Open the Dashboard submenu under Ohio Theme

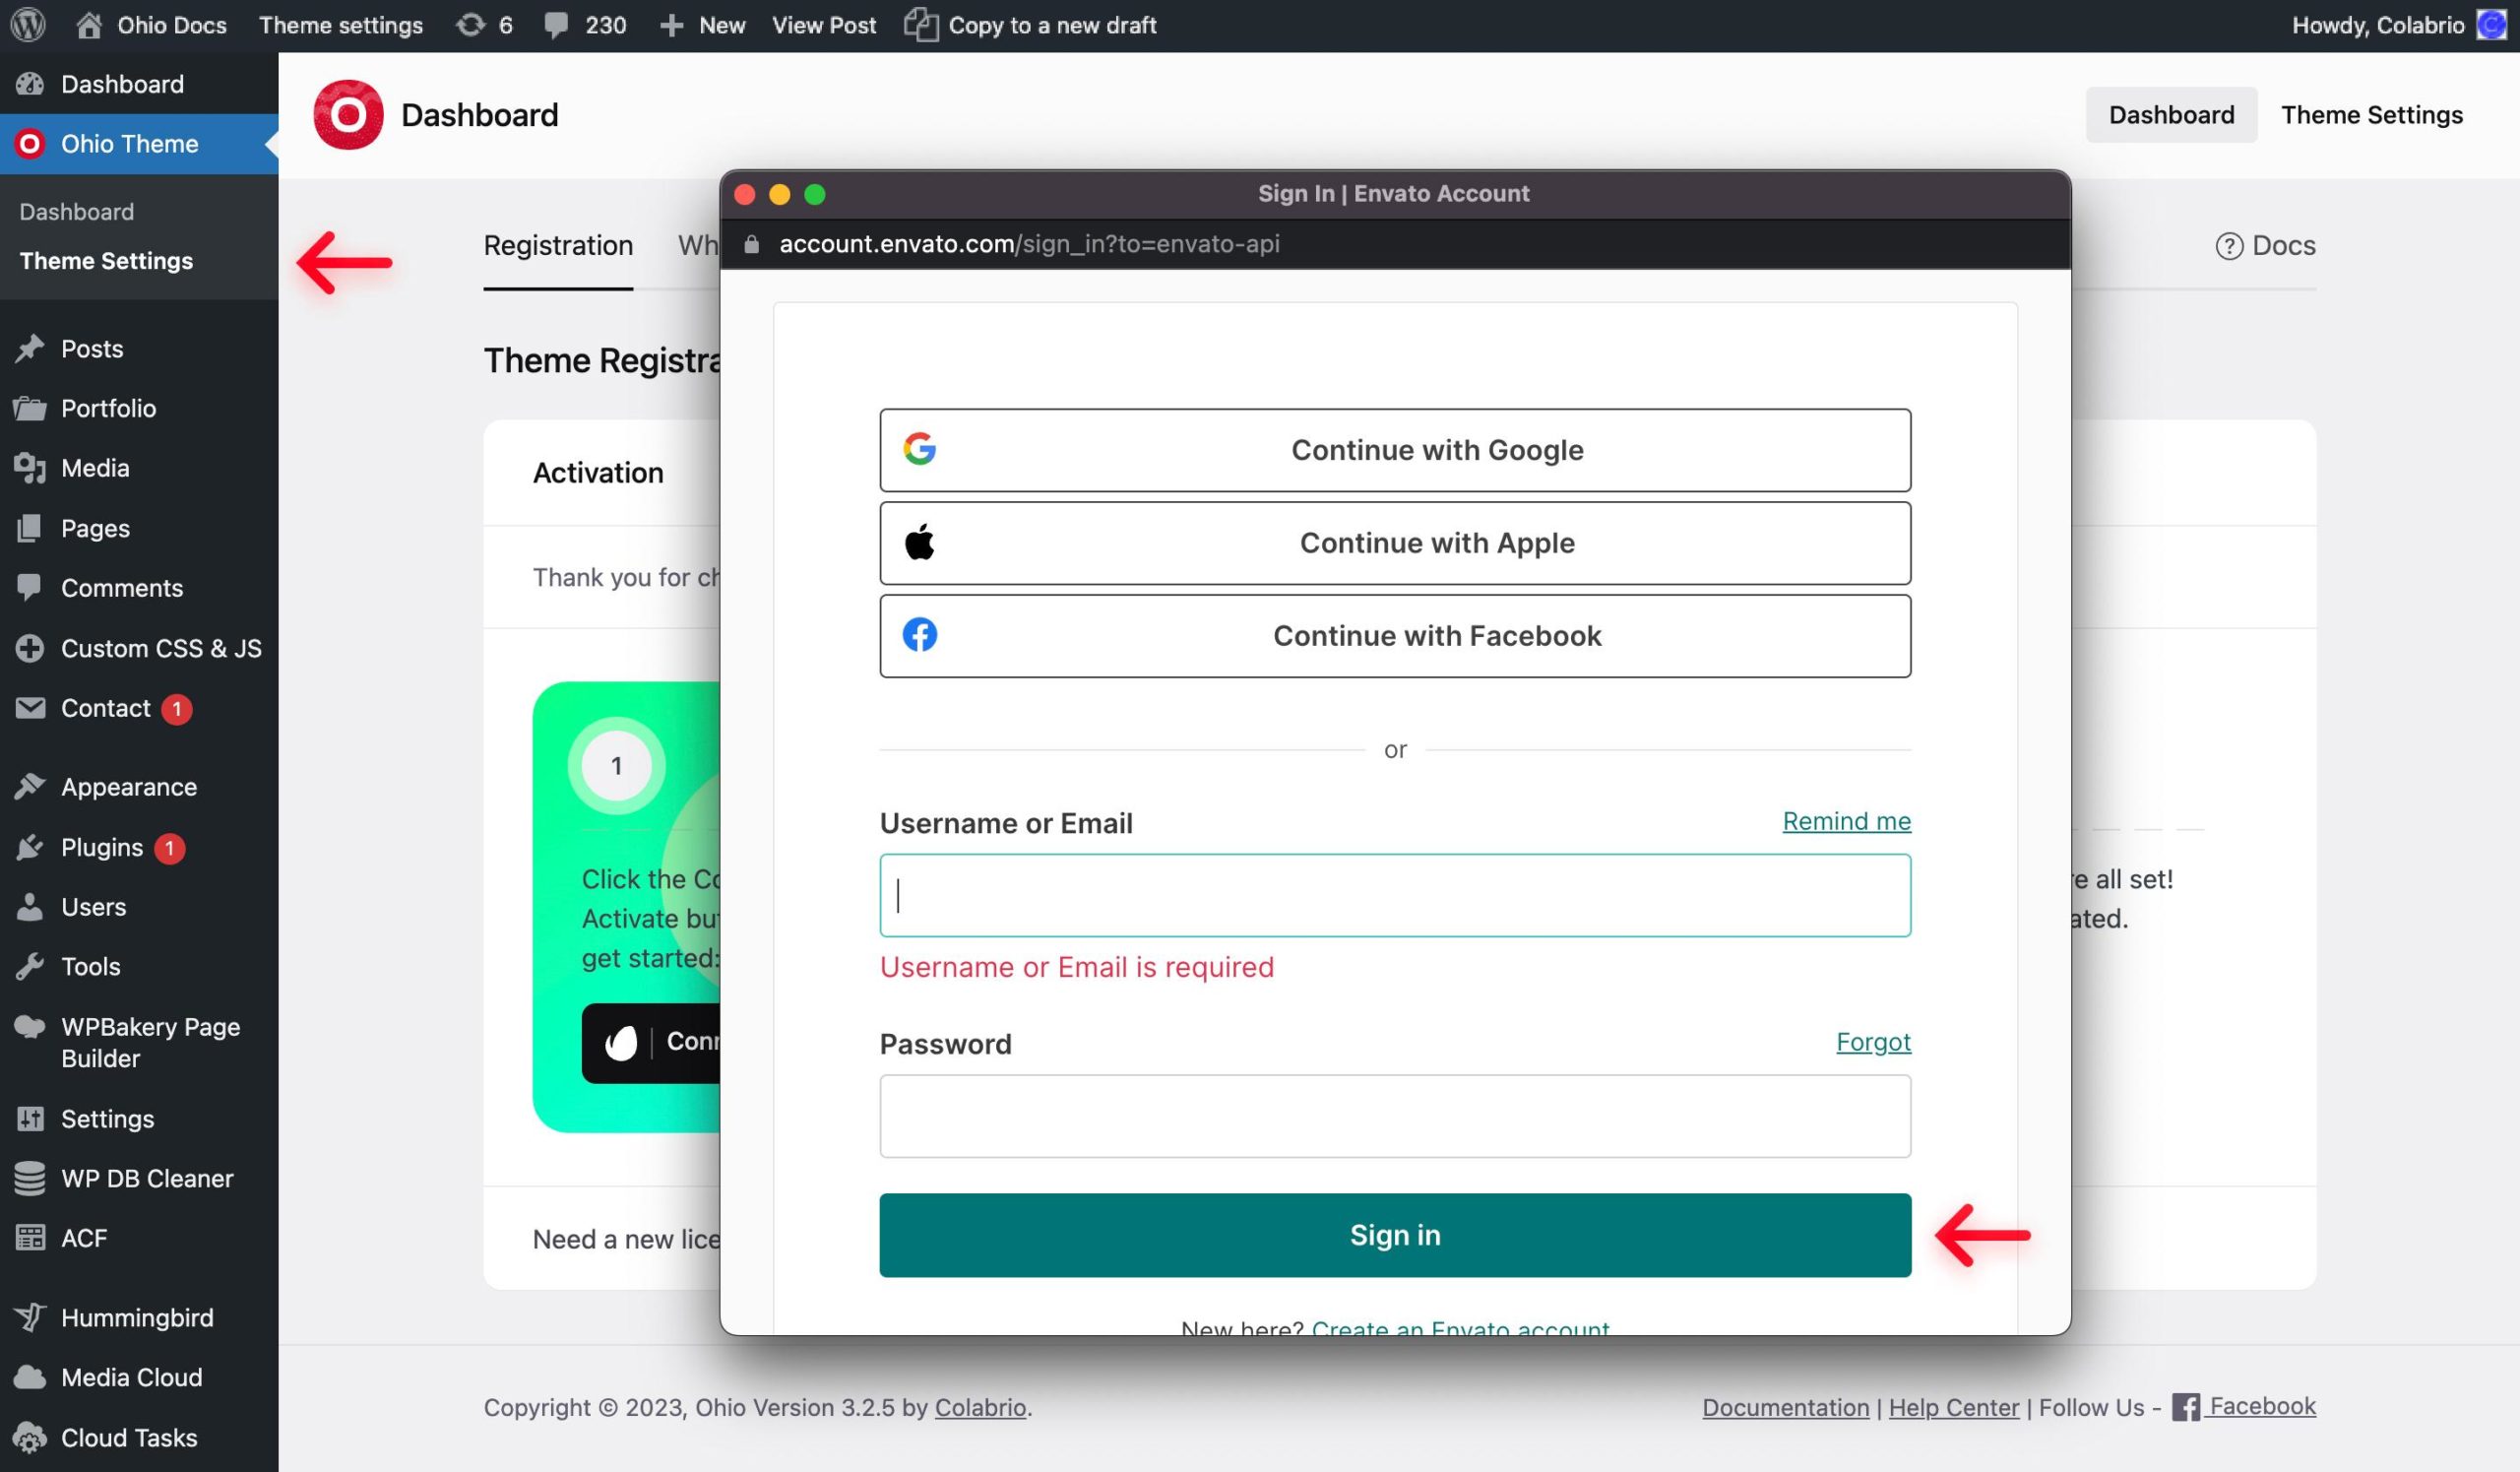click(x=76, y=212)
